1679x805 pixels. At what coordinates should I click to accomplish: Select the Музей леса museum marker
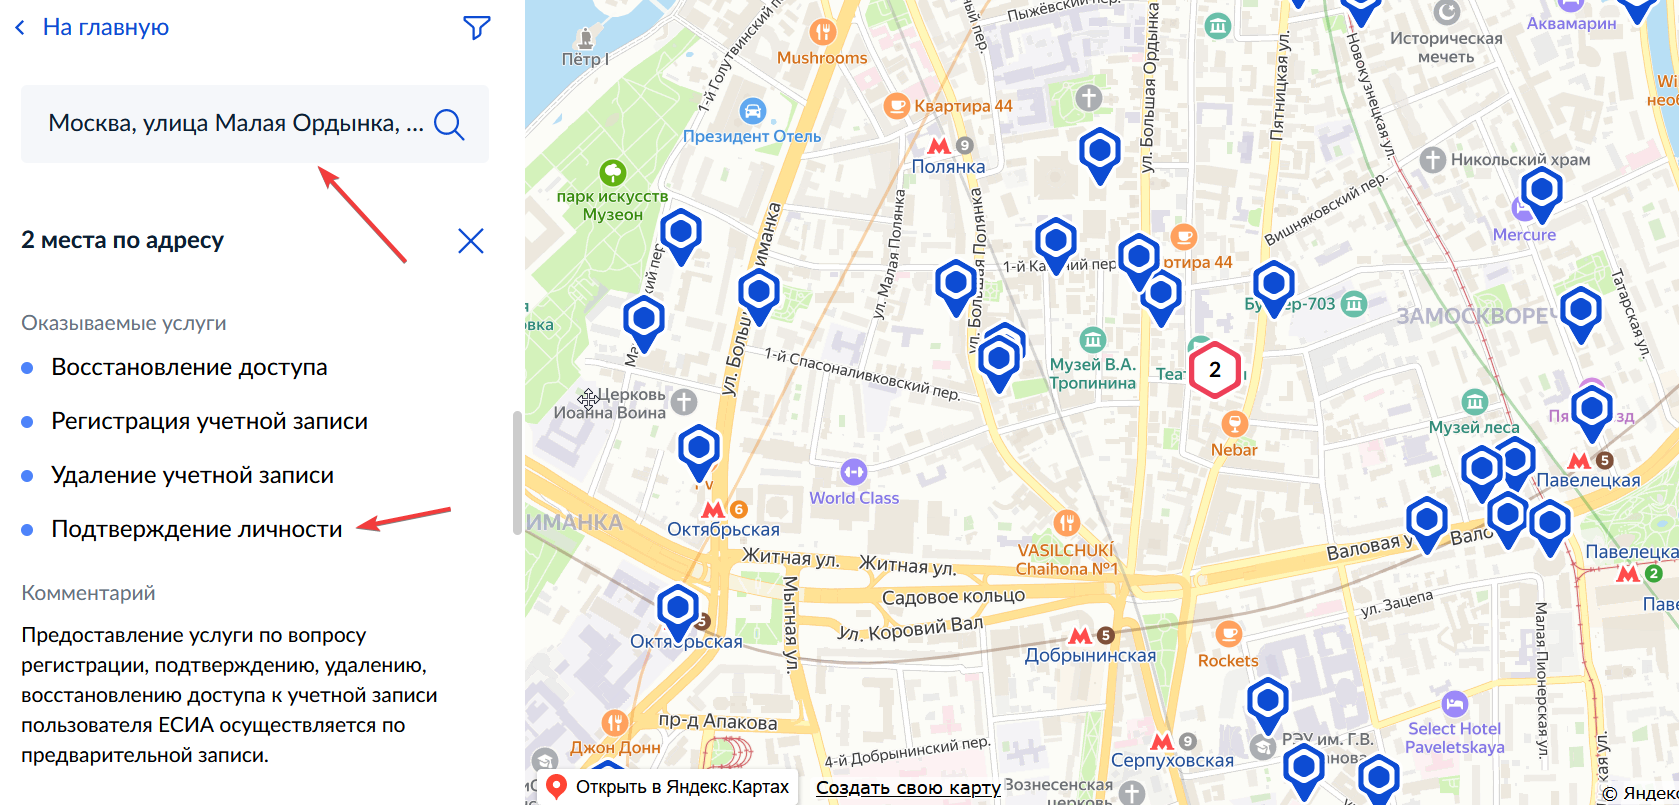[1474, 402]
